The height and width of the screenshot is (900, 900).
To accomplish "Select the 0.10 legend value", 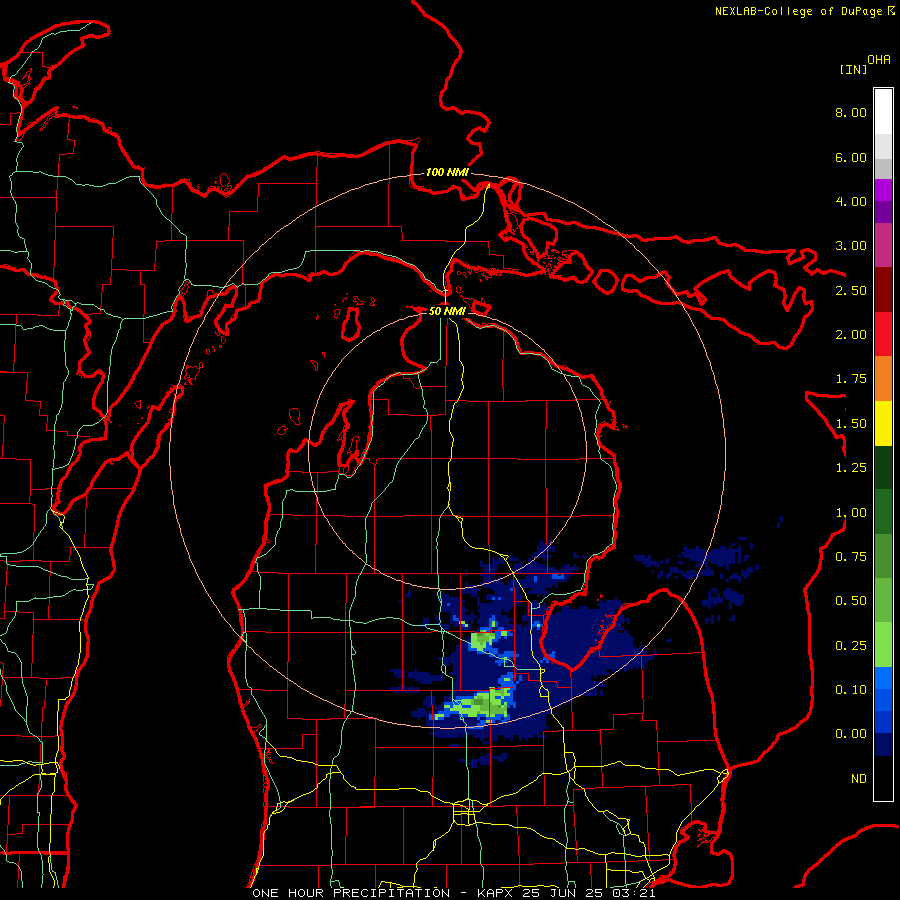I will (851, 690).
